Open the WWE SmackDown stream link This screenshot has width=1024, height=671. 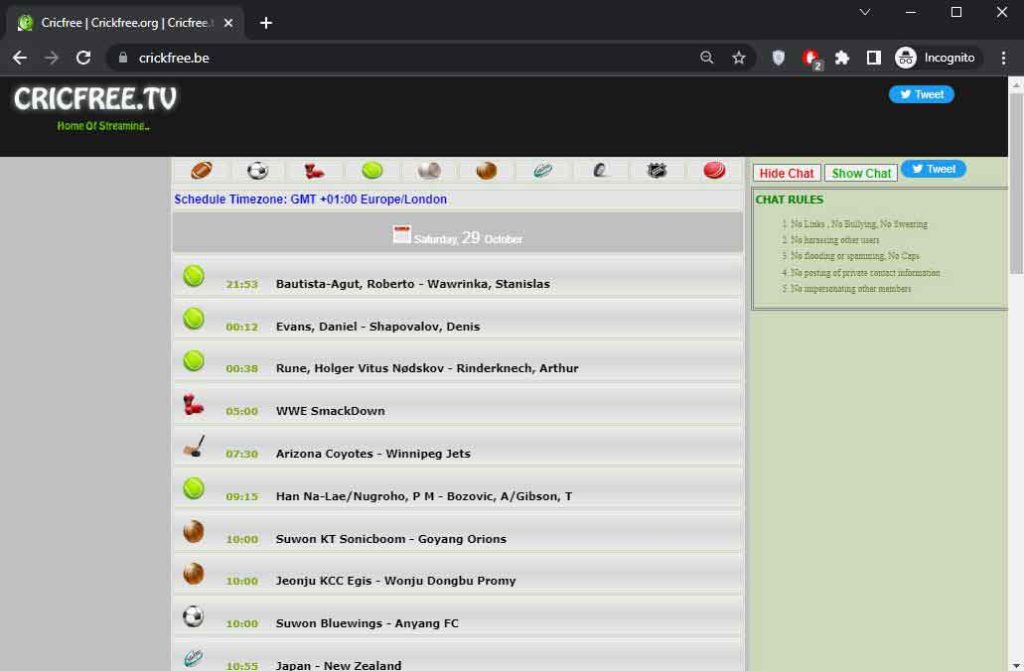click(330, 411)
